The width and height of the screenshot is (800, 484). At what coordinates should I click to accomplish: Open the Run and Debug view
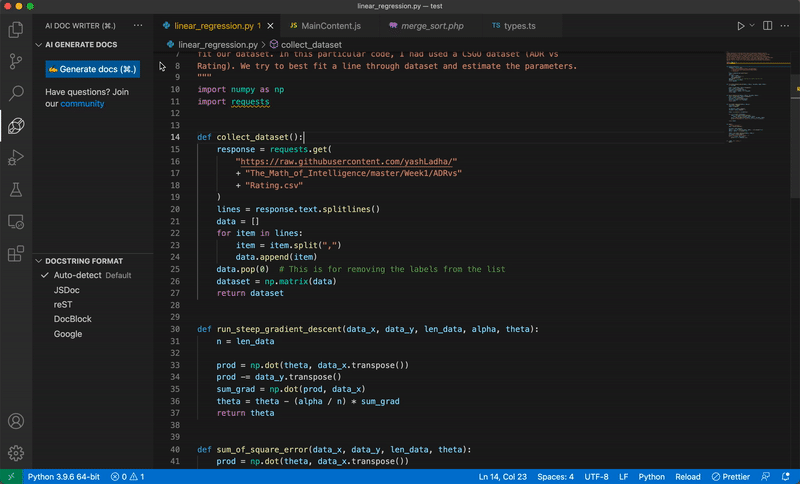click(16, 158)
